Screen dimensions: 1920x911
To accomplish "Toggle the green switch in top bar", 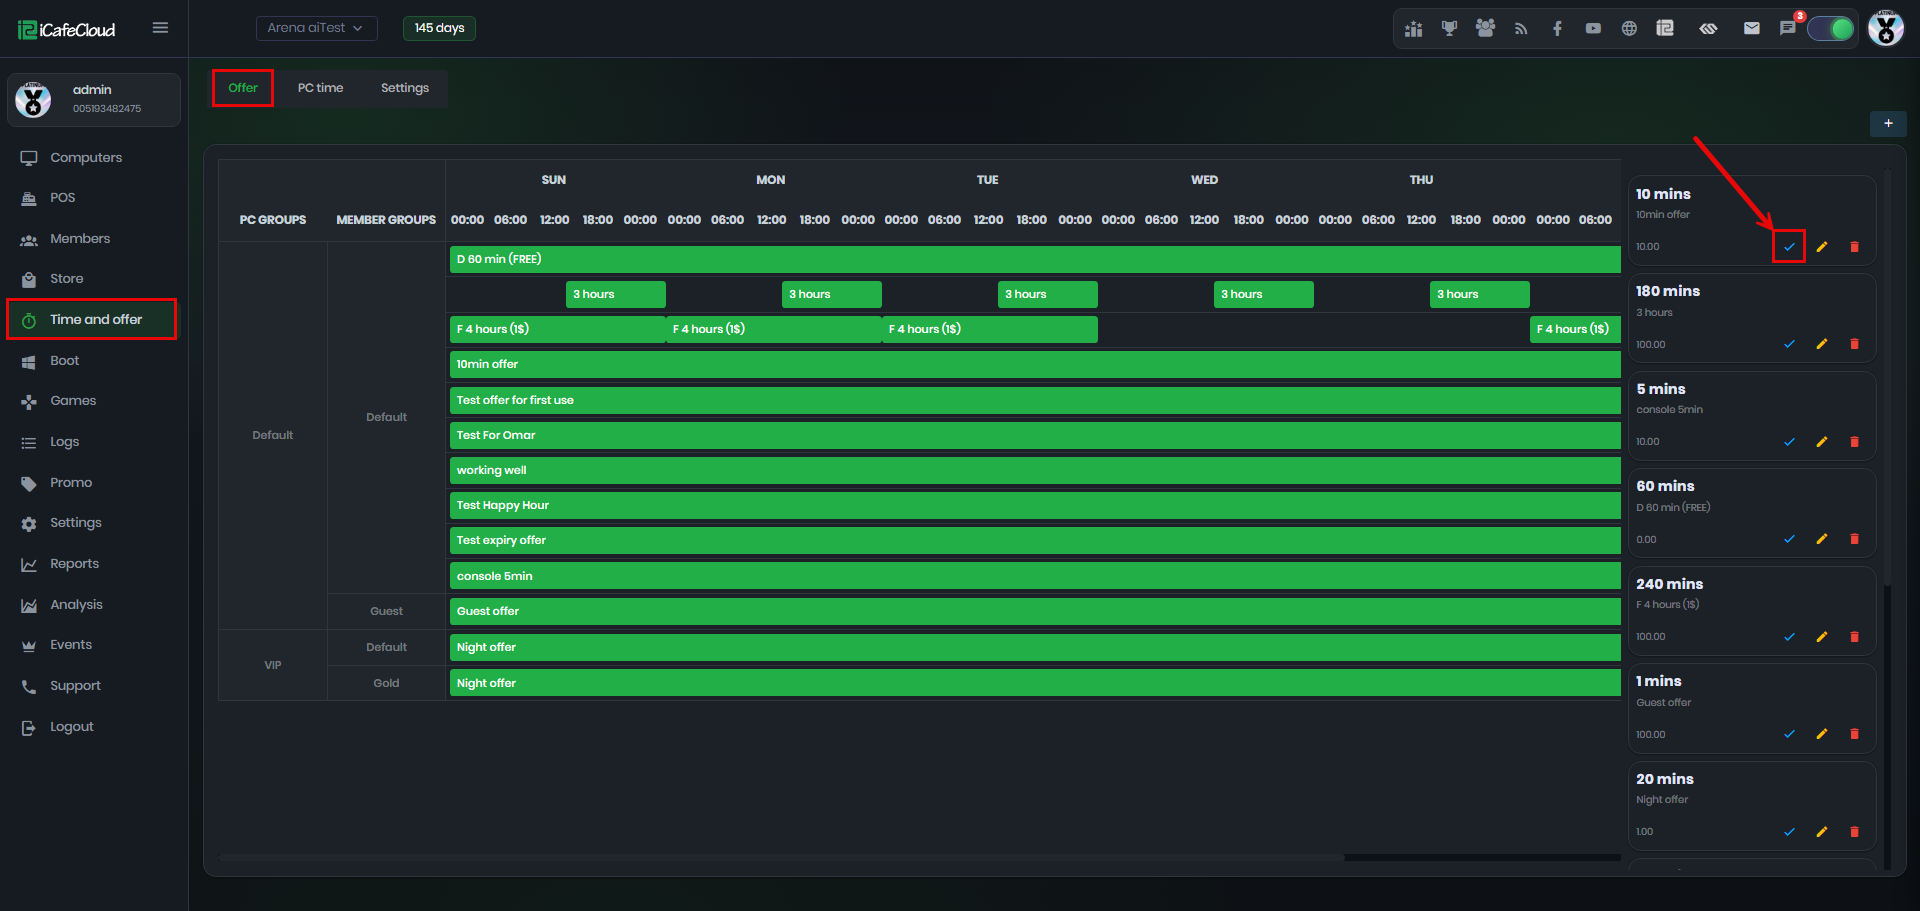I will click(x=1831, y=28).
